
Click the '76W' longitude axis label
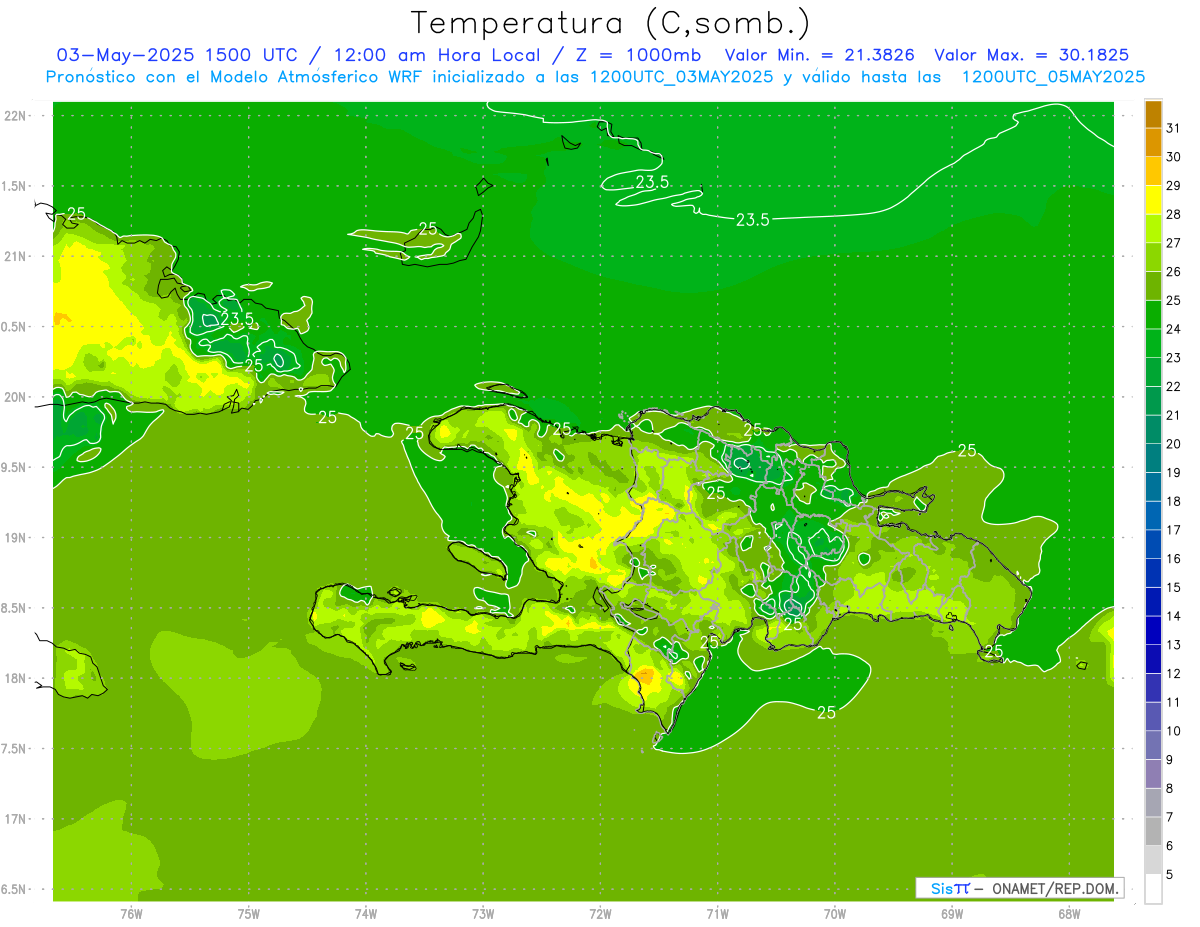131,914
